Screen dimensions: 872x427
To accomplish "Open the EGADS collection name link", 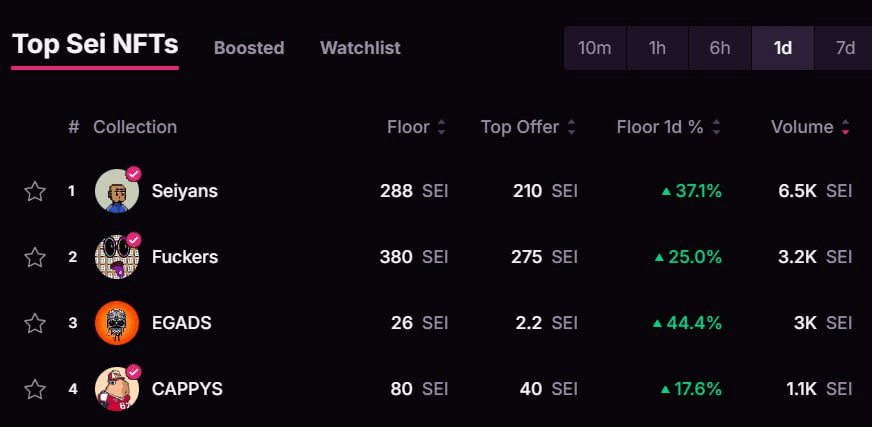I will [x=182, y=323].
